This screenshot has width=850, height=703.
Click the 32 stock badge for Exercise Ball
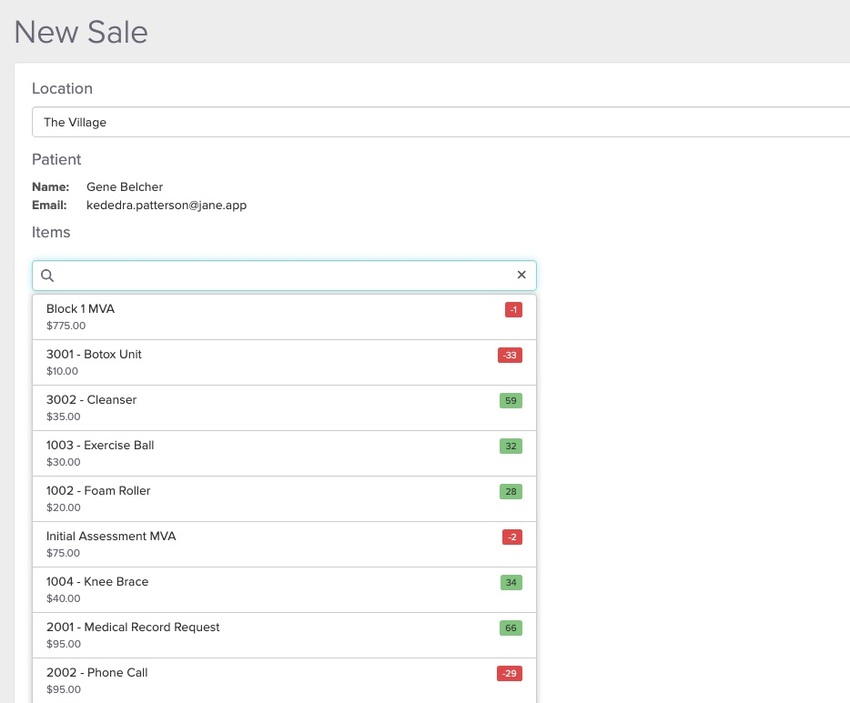(x=511, y=446)
